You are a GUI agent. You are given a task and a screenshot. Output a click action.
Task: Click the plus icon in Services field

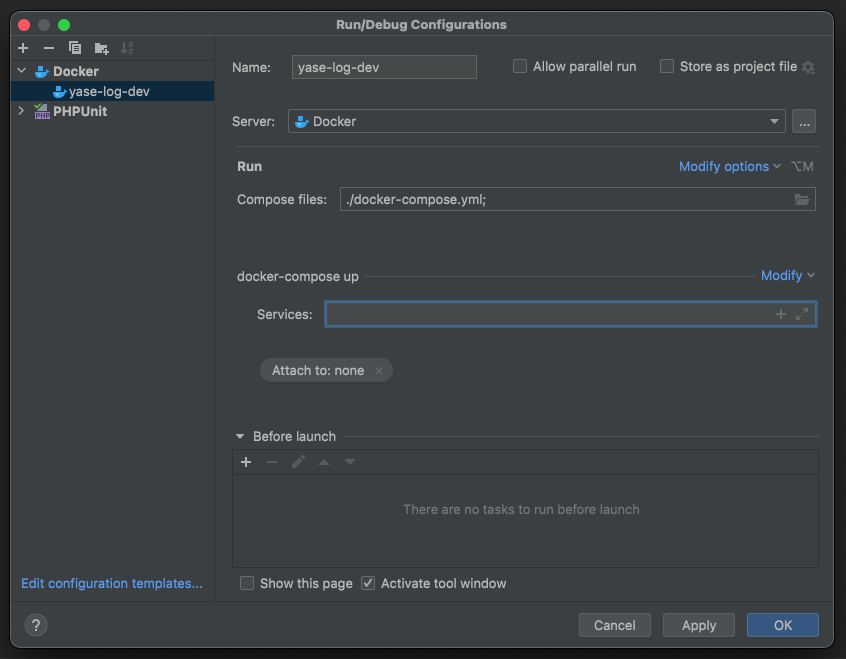[781, 314]
